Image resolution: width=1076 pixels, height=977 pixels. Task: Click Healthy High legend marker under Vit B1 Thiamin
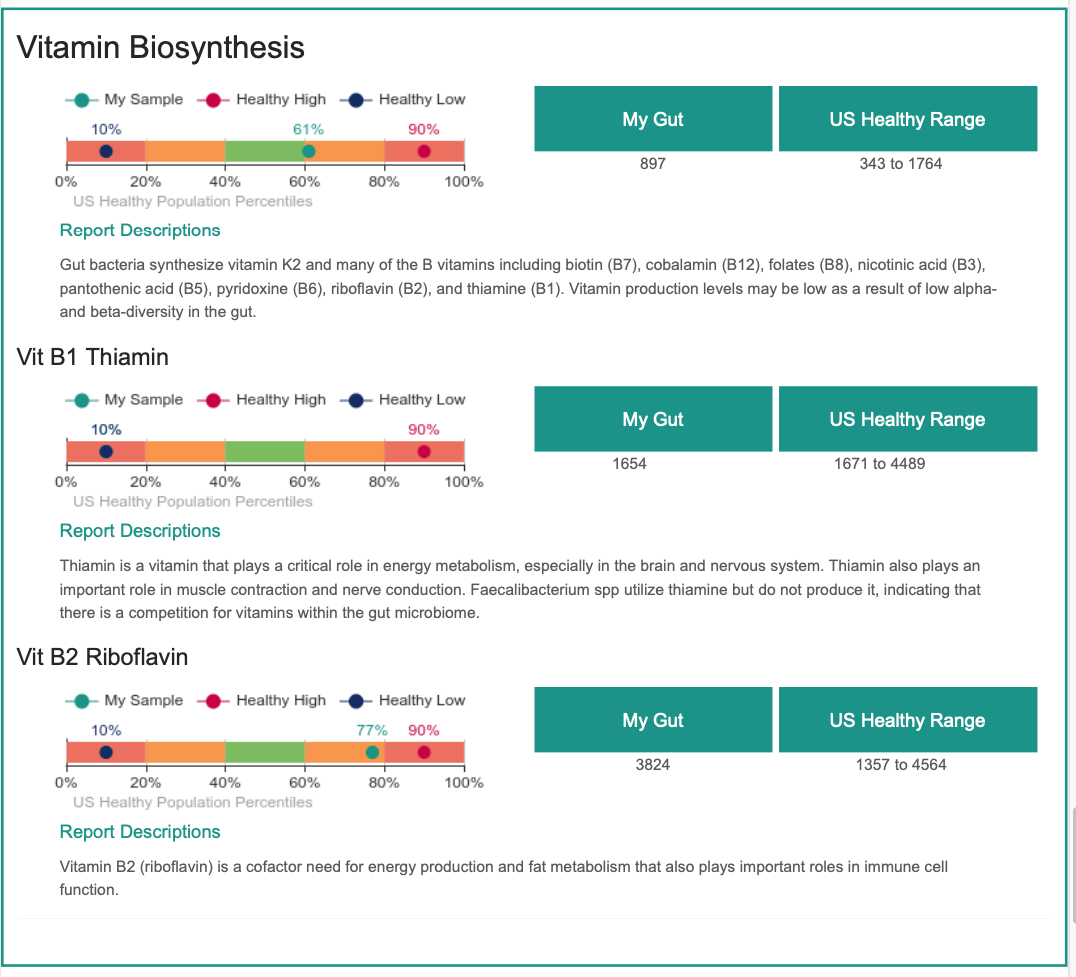[213, 401]
